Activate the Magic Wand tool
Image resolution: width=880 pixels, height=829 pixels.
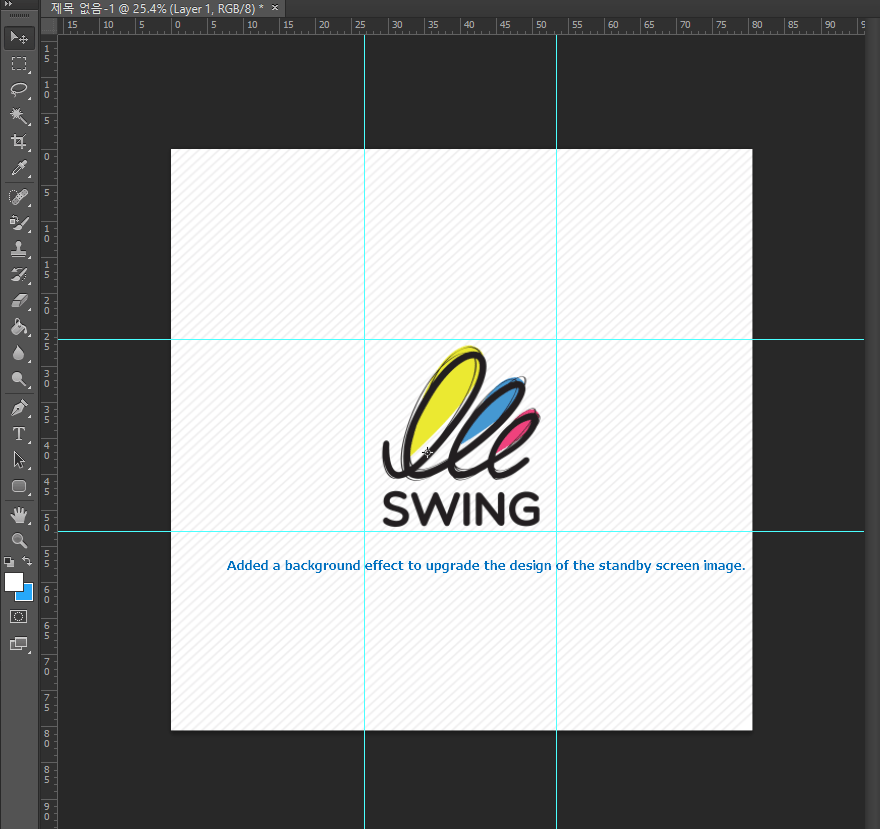[x=19, y=117]
